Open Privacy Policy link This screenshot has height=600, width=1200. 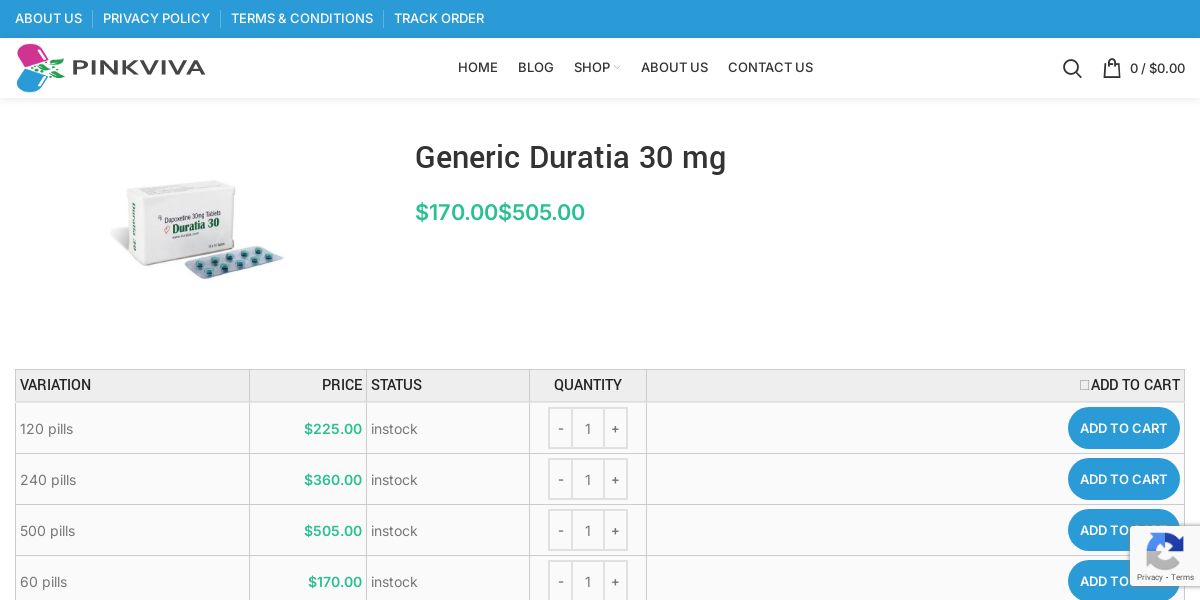click(x=156, y=18)
